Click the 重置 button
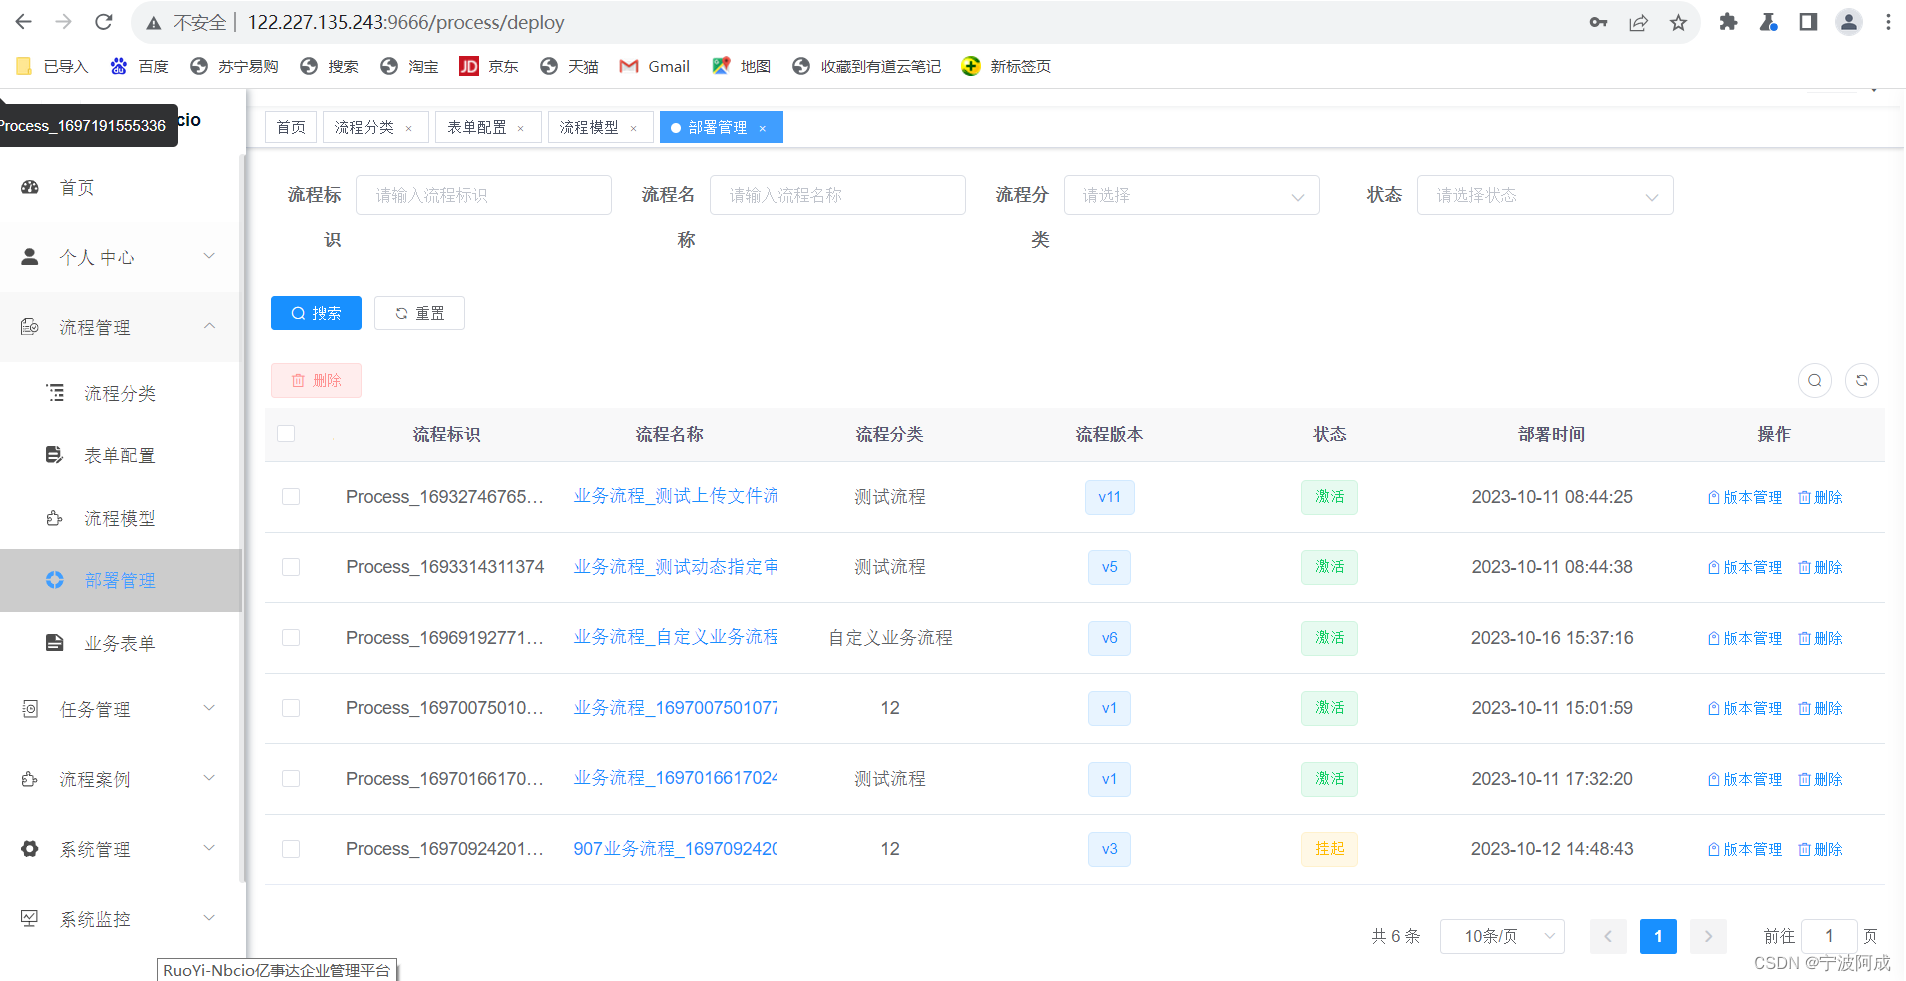The width and height of the screenshot is (1906, 981). point(419,313)
